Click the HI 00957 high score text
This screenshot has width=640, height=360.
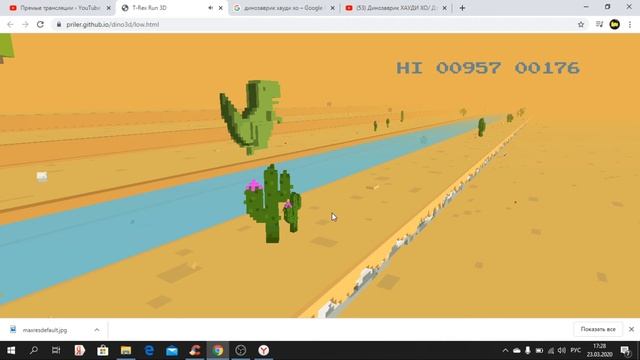449,68
